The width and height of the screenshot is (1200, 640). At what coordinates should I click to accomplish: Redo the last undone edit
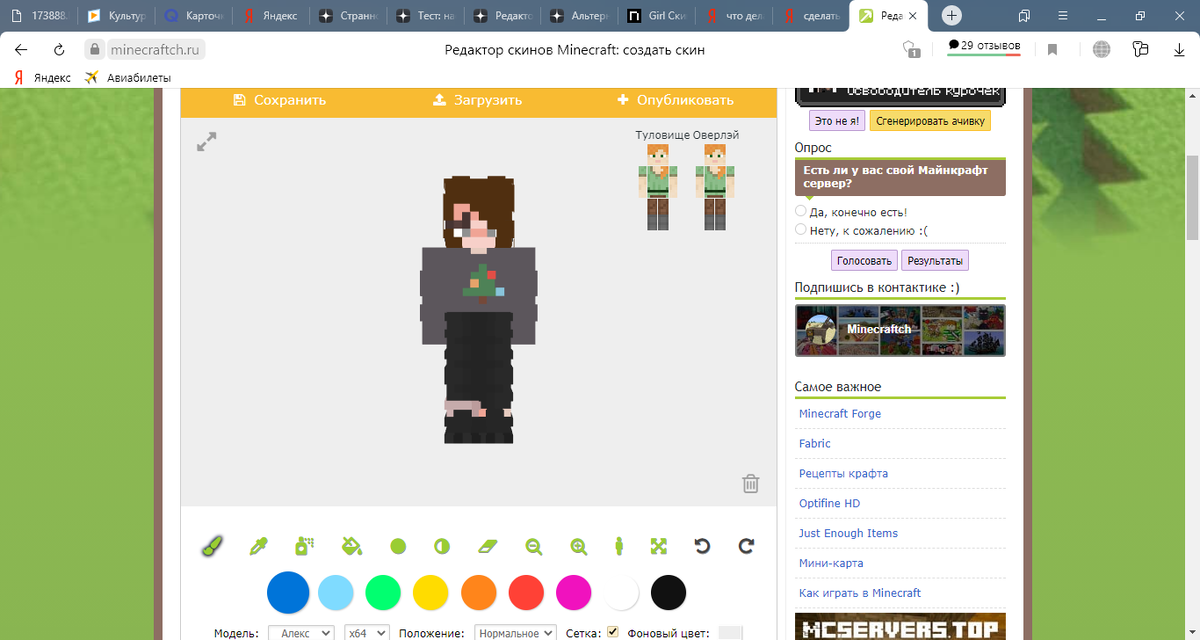[746, 546]
